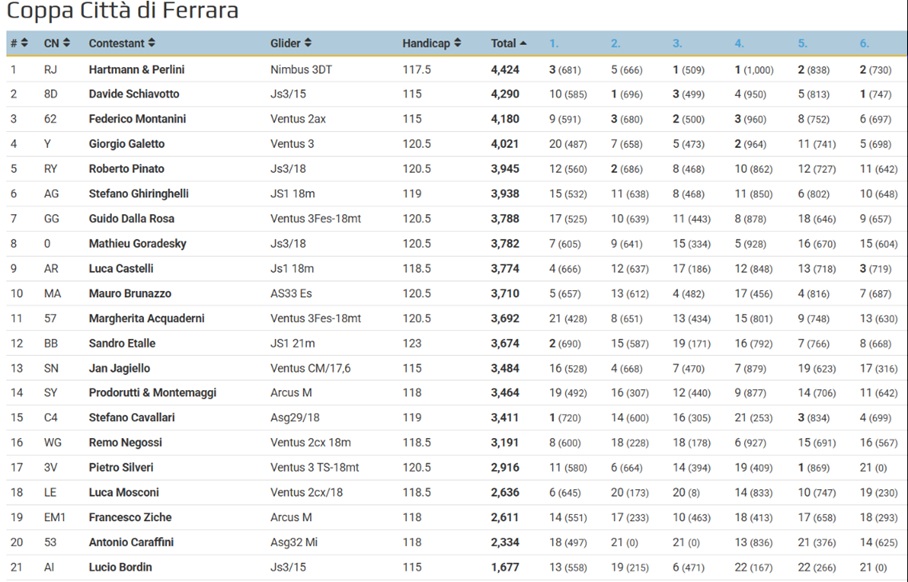Open task 6 results column link
Image resolution: width=908 pixels, height=582 pixels.
(x=864, y=43)
